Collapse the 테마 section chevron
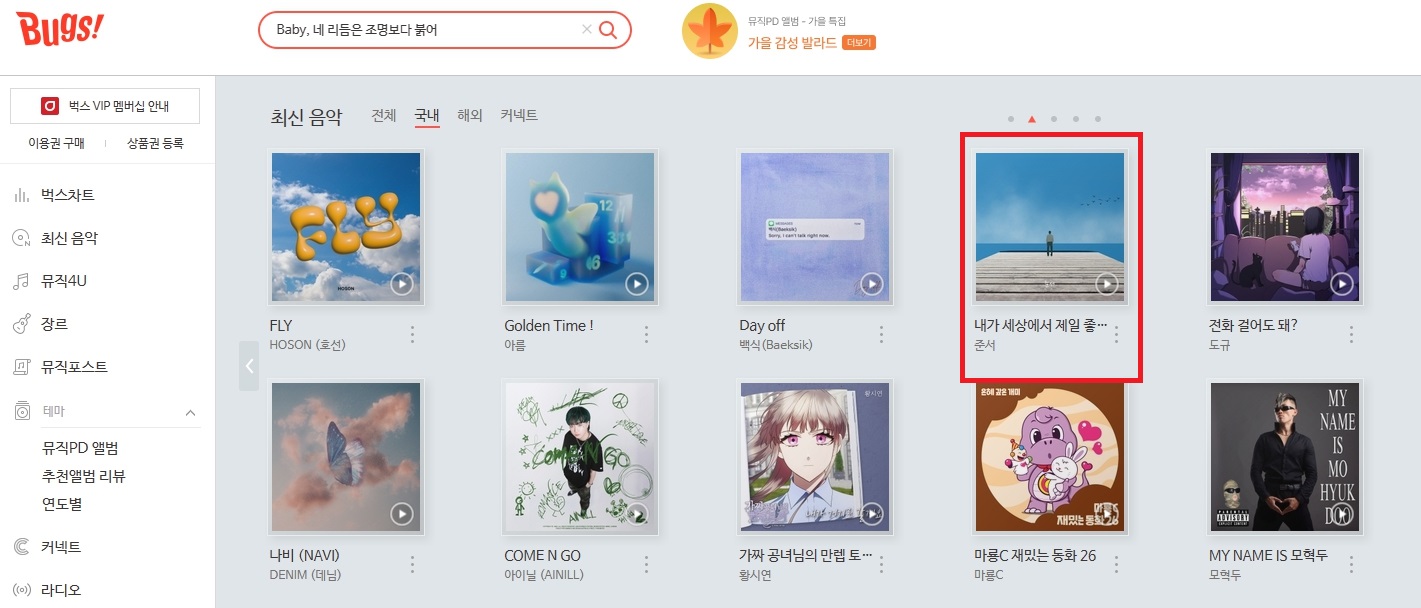The image size is (1421, 608). click(x=190, y=412)
